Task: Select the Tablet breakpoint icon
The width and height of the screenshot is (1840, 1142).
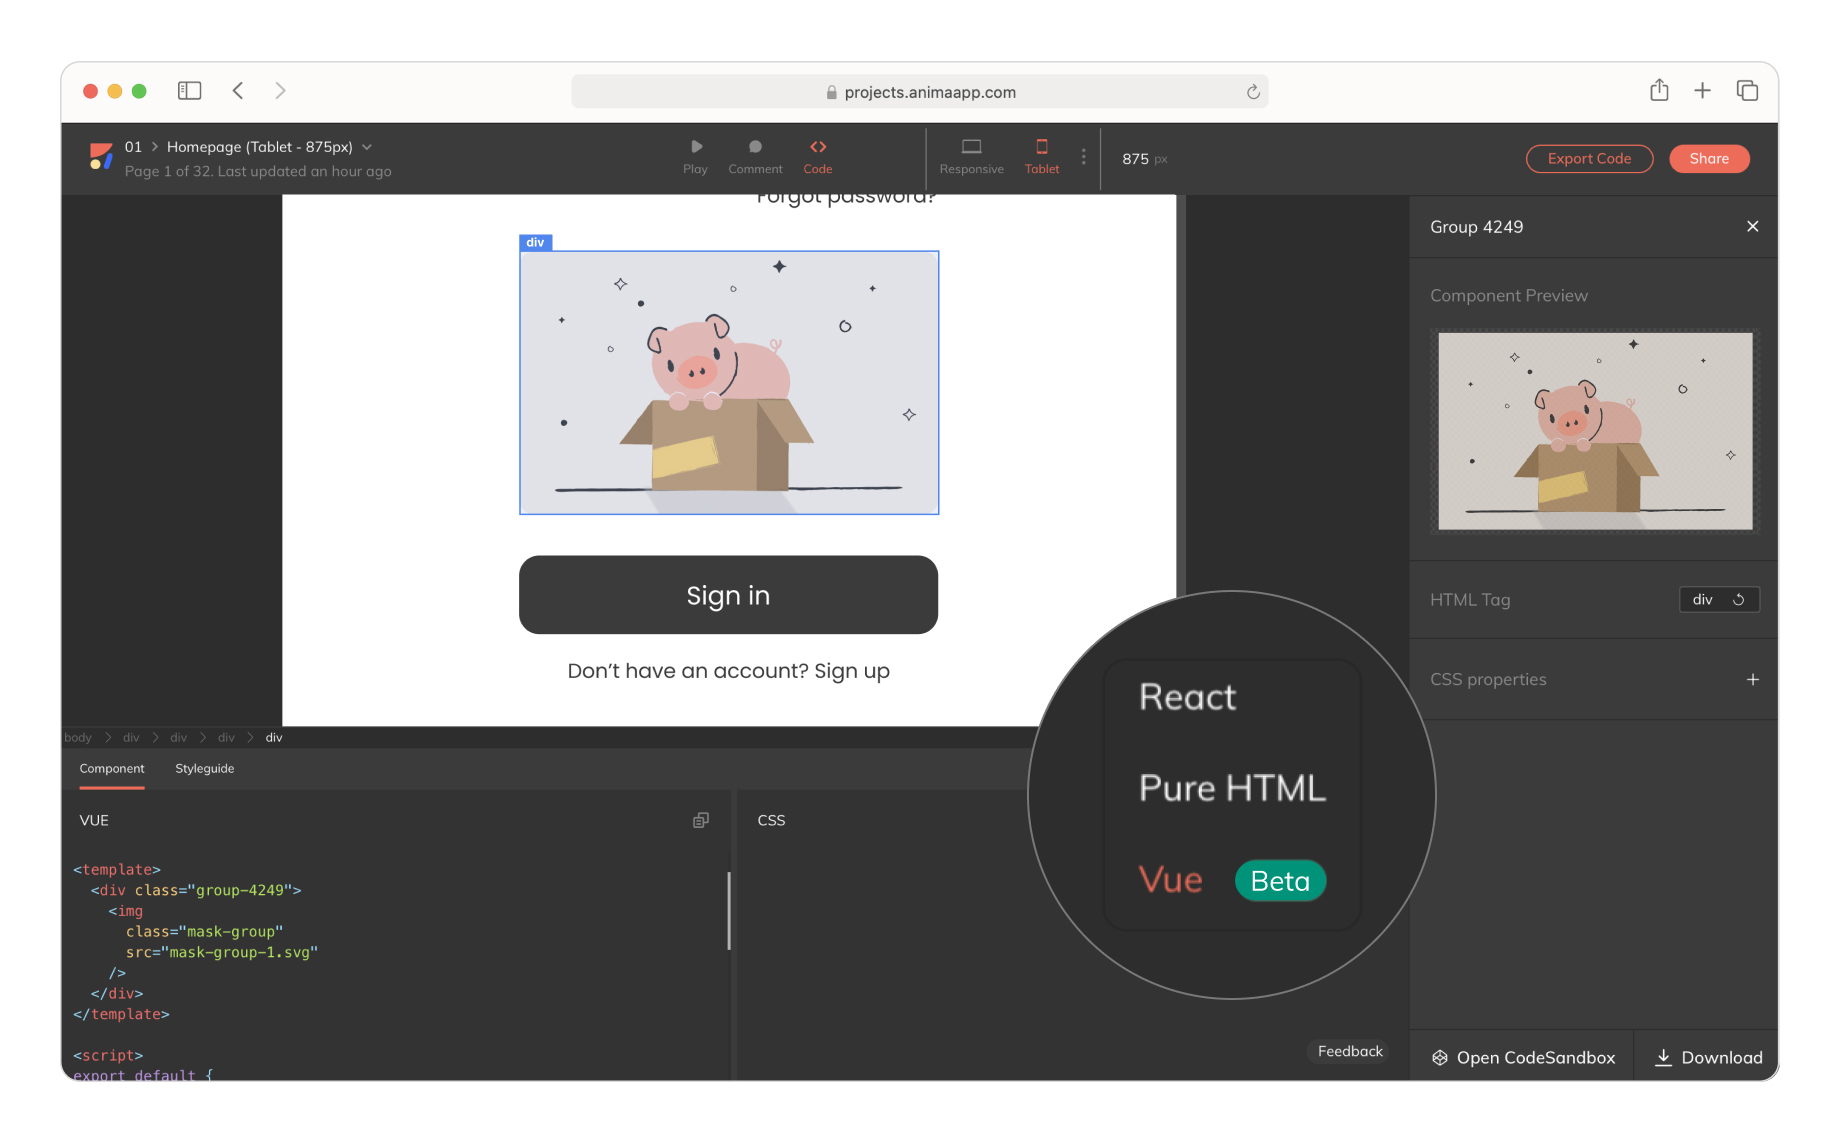Action: [1041, 147]
